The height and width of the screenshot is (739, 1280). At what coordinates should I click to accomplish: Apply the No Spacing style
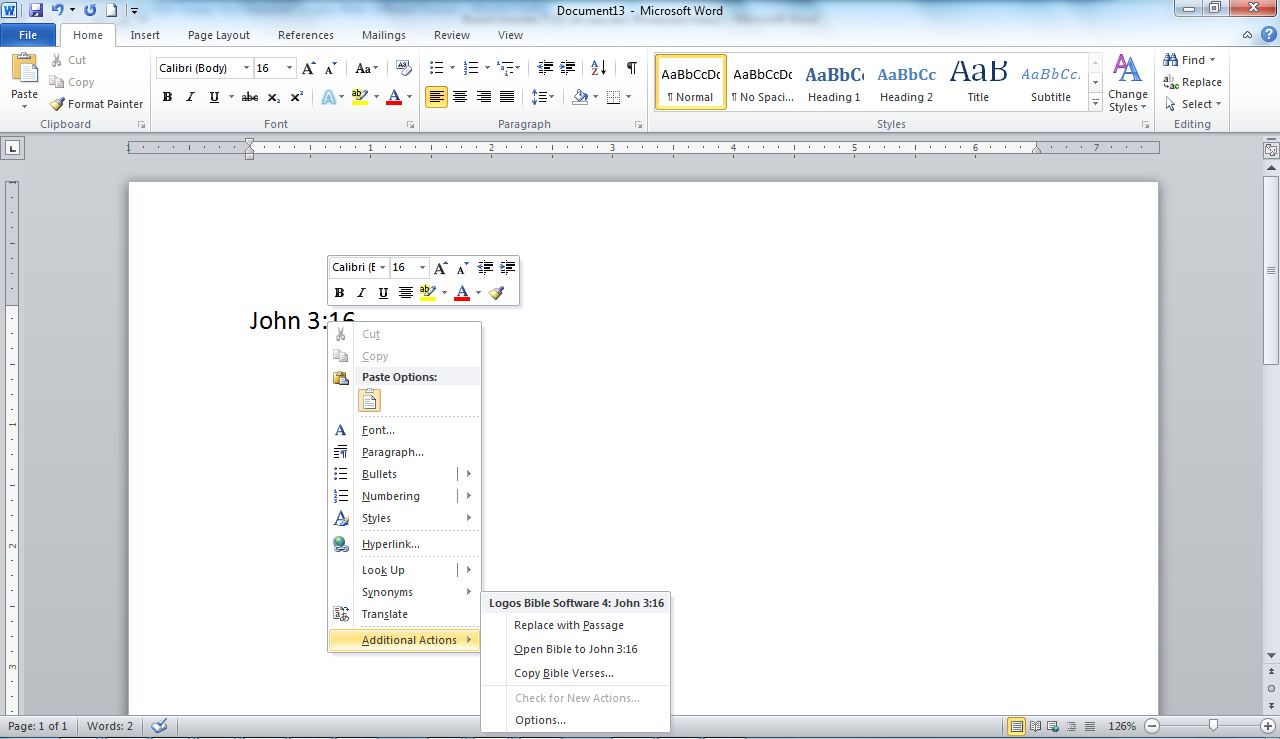[762, 82]
